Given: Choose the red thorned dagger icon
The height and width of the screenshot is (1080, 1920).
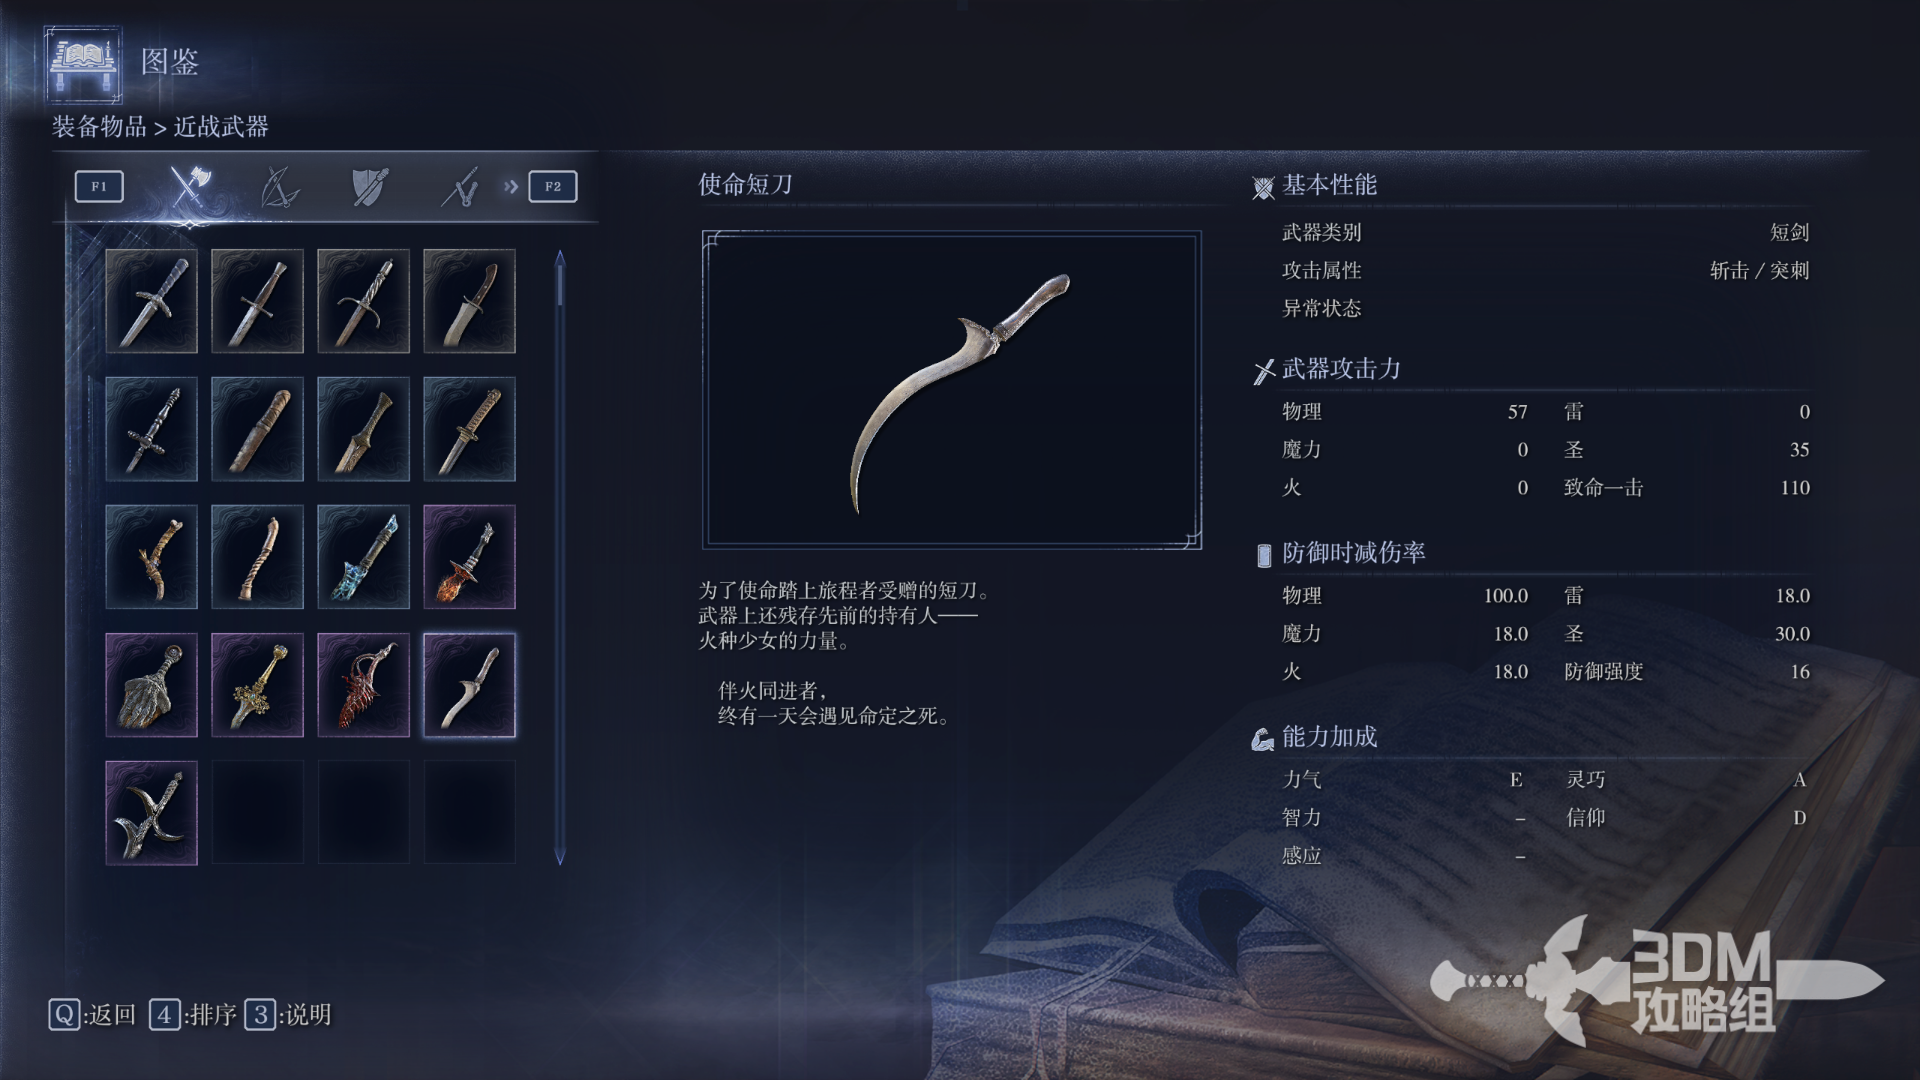Looking at the screenshot, I should (364, 685).
